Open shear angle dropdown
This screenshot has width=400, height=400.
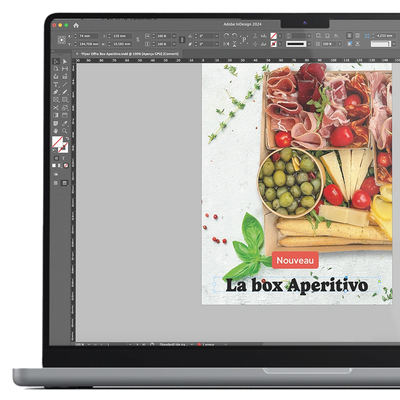[217, 44]
